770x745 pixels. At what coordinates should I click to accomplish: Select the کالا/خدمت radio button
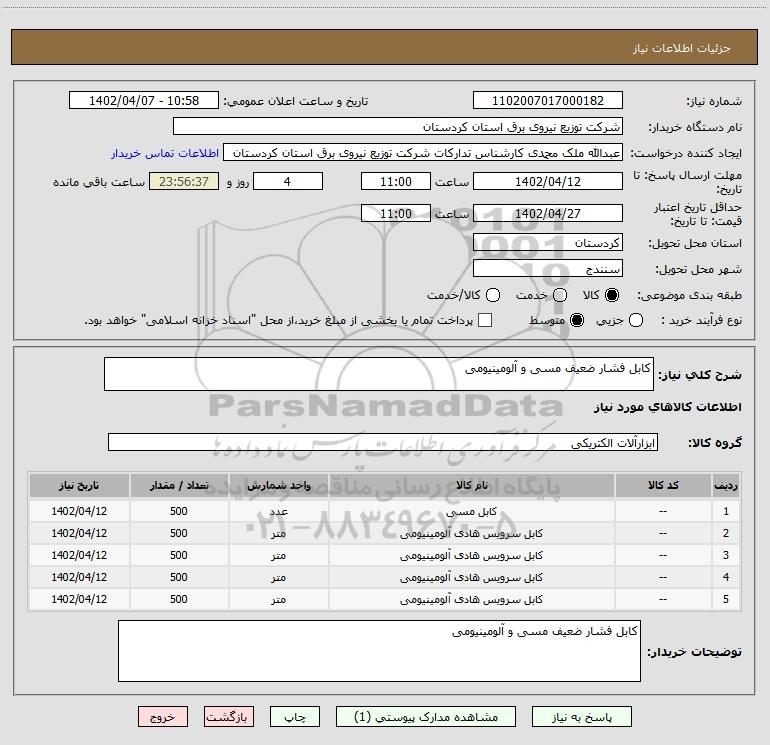coord(493,295)
